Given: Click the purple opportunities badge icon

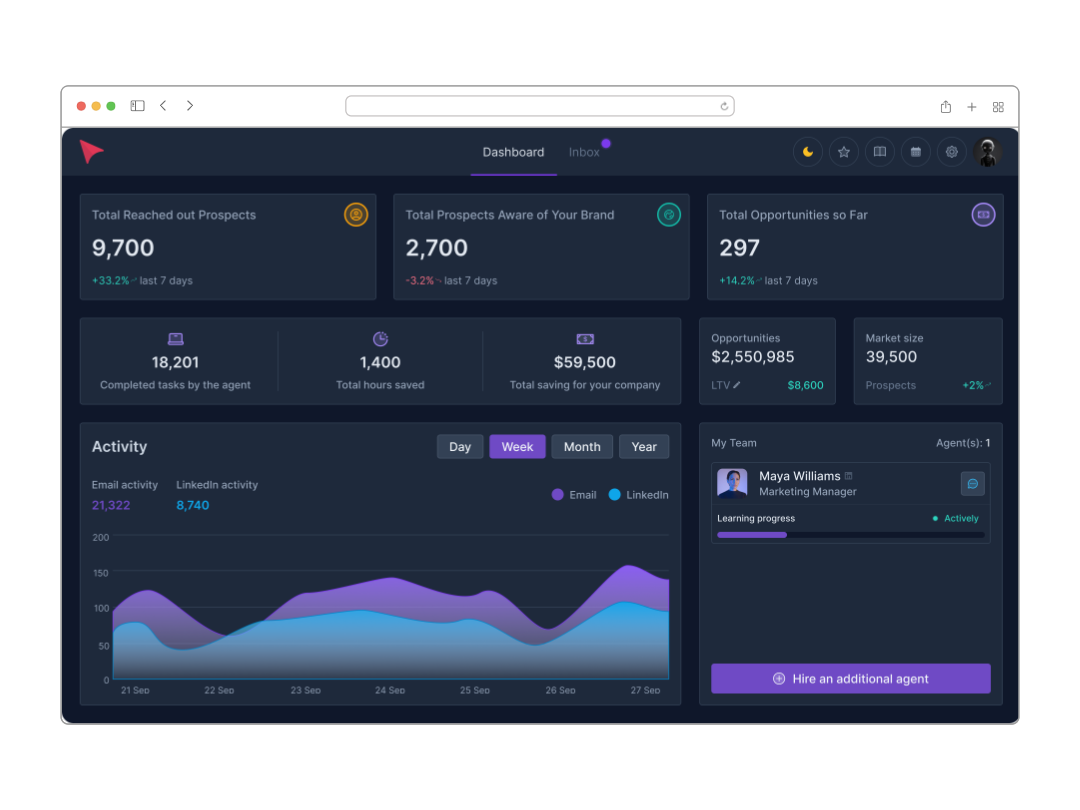Looking at the screenshot, I should click(982, 214).
